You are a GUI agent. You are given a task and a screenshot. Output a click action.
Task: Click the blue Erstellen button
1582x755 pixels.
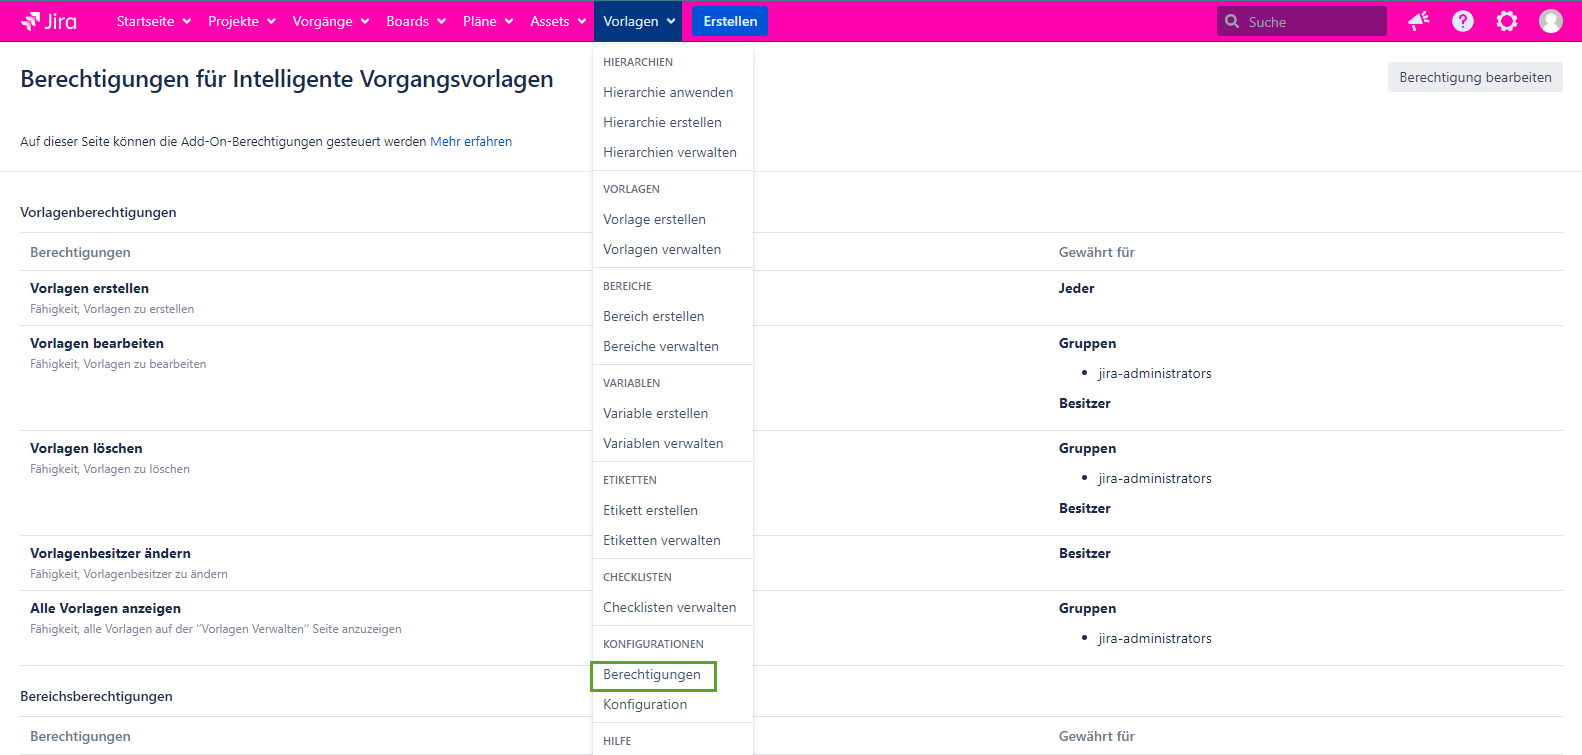tap(730, 21)
